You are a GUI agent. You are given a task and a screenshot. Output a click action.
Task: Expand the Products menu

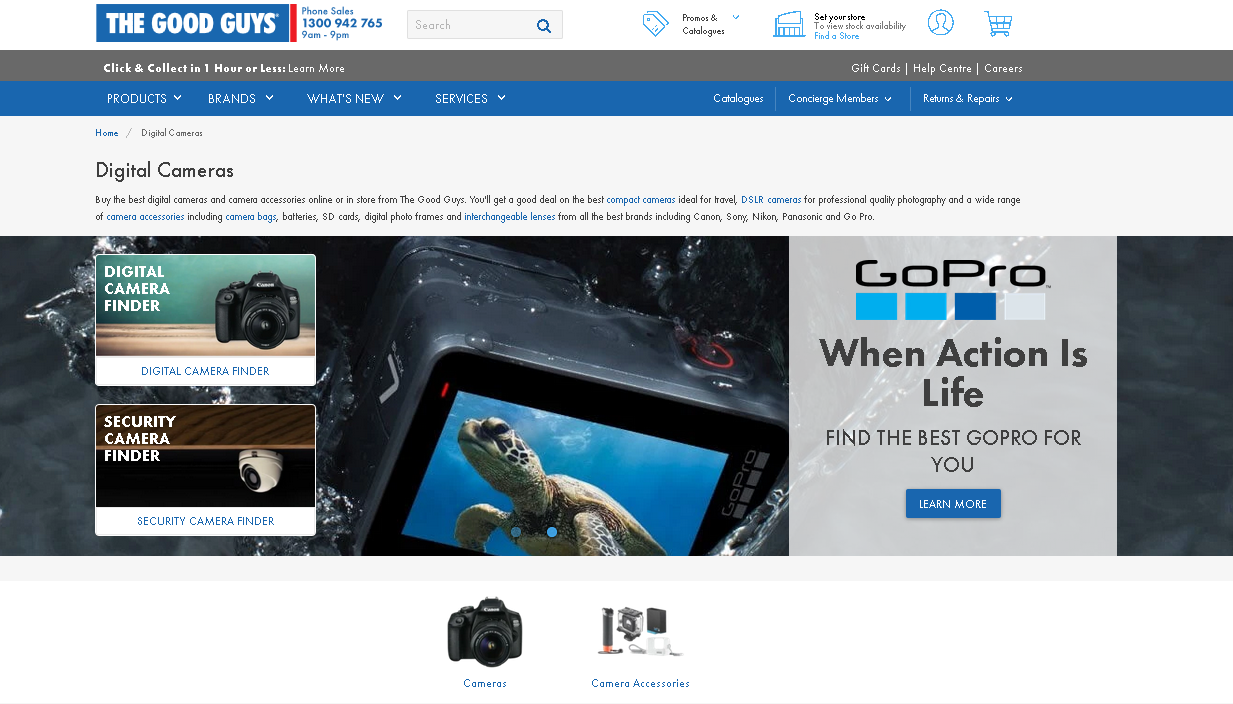tap(144, 98)
